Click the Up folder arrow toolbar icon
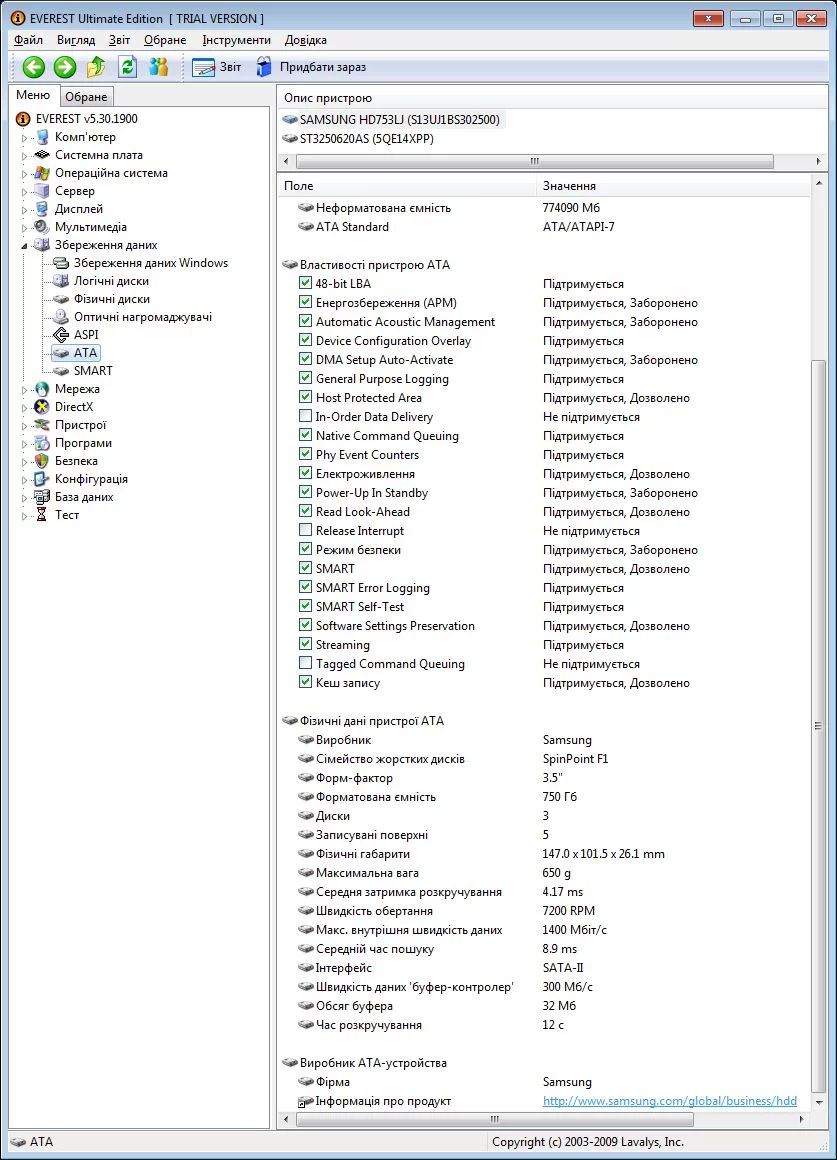Screen dimensions: 837x1160 point(95,67)
